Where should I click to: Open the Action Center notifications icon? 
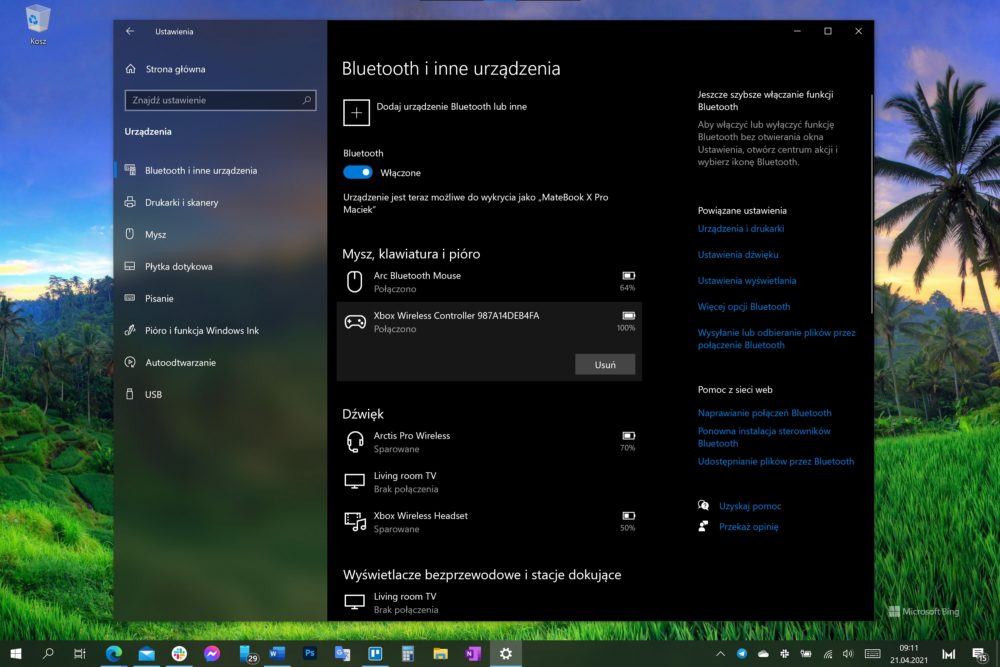pyautogui.click(x=979, y=654)
